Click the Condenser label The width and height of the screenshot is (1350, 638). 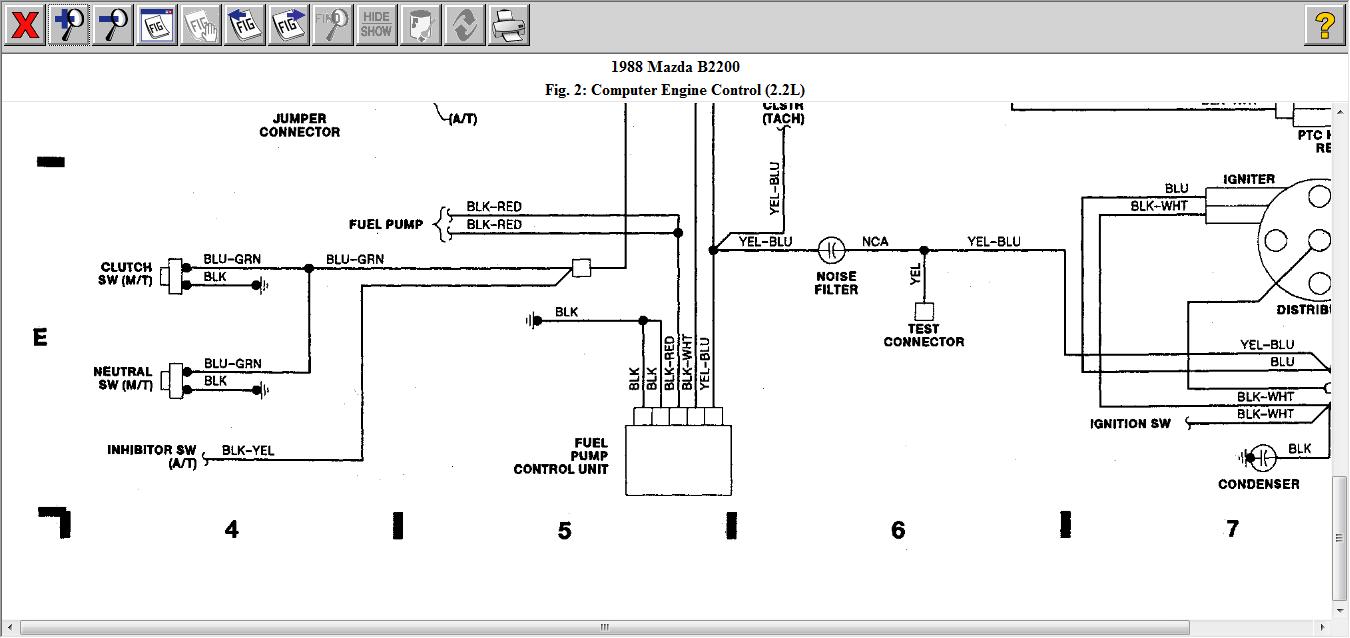pyautogui.click(x=1259, y=484)
